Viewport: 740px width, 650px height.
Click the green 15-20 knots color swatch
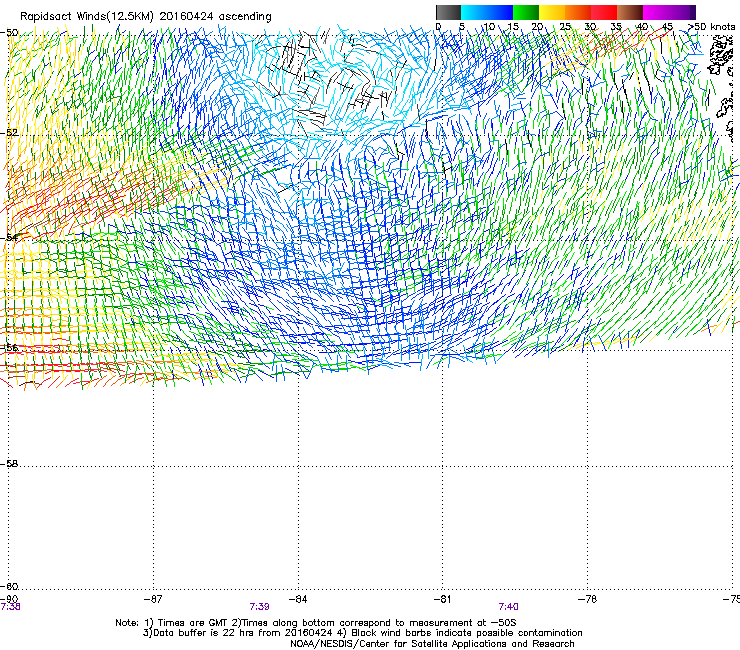pos(526,12)
